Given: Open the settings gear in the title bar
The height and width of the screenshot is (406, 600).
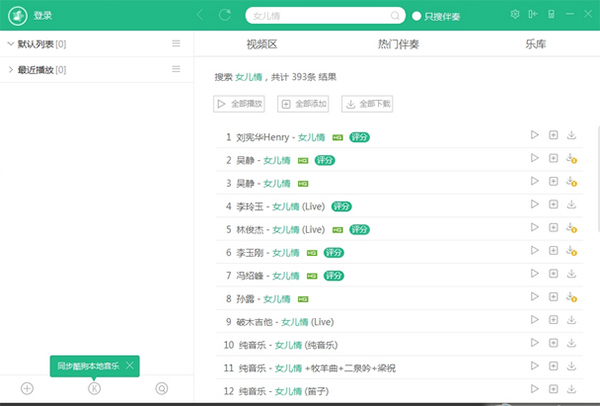Looking at the screenshot, I should point(515,15).
